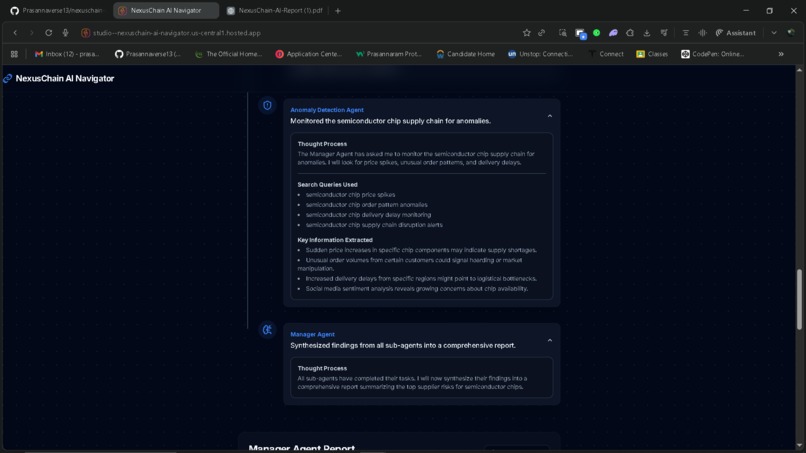
Task: Open the page search magnifier icon
Action: tap(563, 33)
